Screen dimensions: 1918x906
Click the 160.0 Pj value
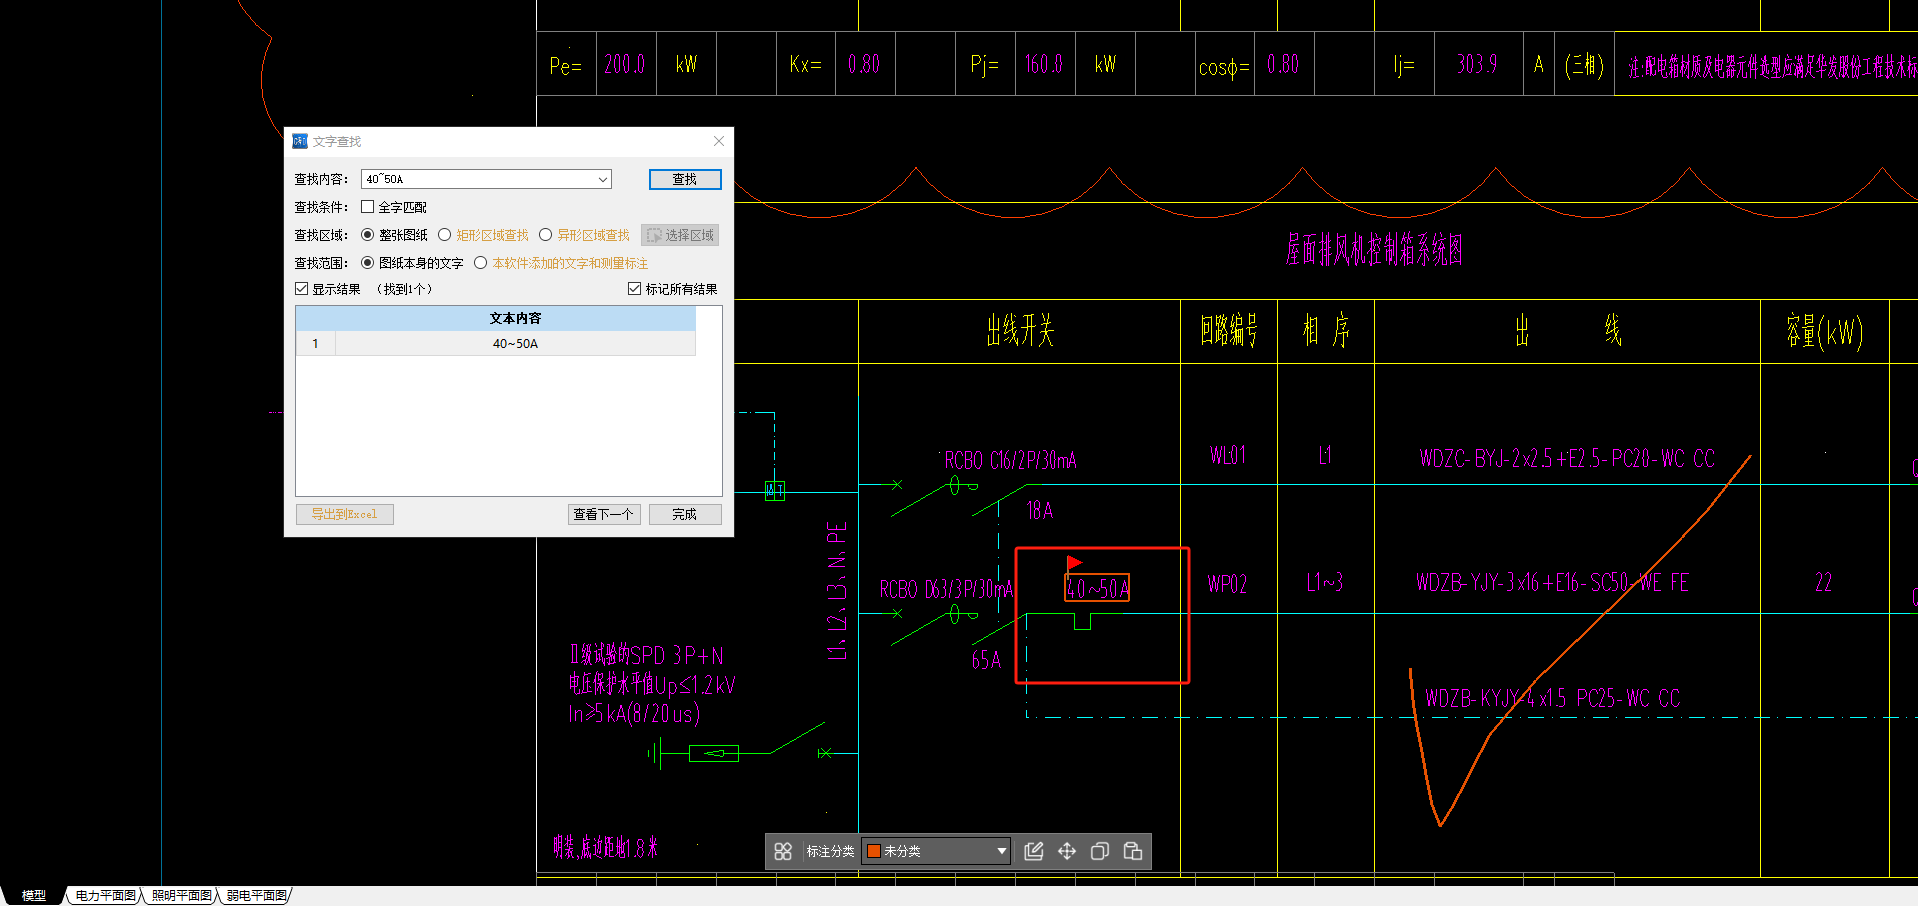point(1043,64)
